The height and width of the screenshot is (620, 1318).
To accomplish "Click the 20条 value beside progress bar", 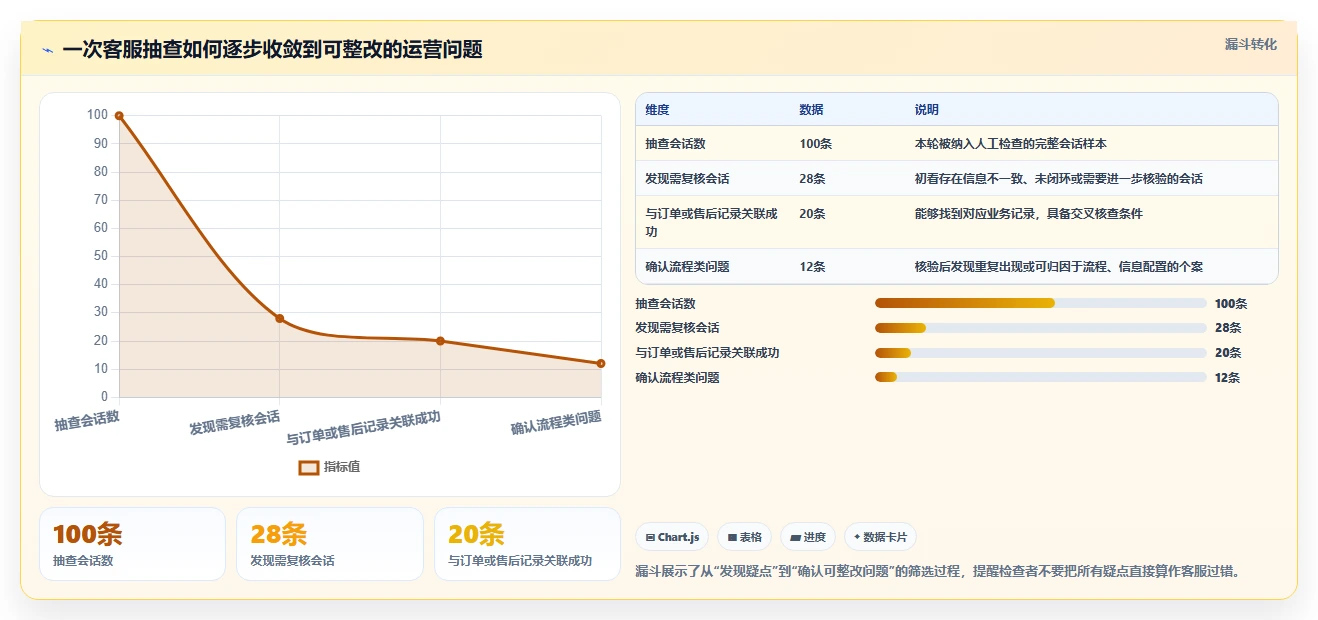I will point(1228,353).
